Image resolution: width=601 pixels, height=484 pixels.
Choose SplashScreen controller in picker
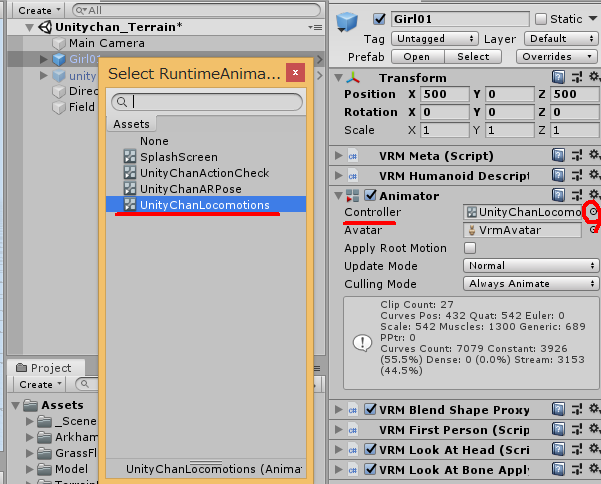tap(206, 157)
